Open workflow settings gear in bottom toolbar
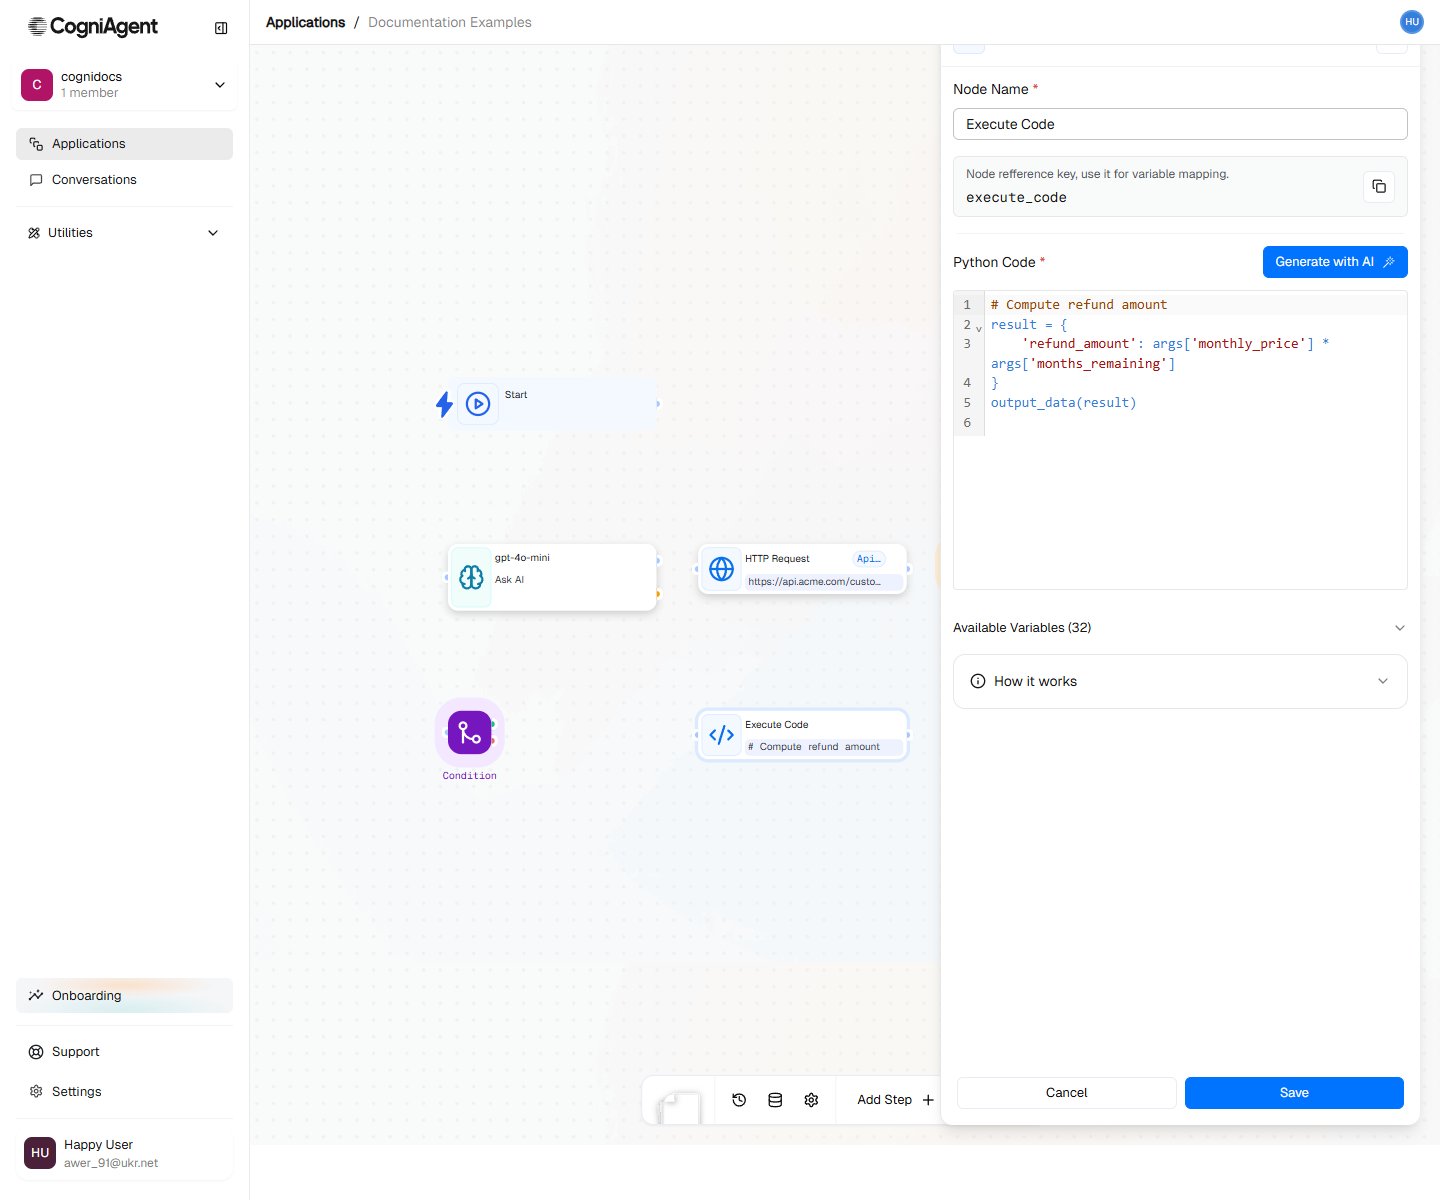 tap(811, 1100)
